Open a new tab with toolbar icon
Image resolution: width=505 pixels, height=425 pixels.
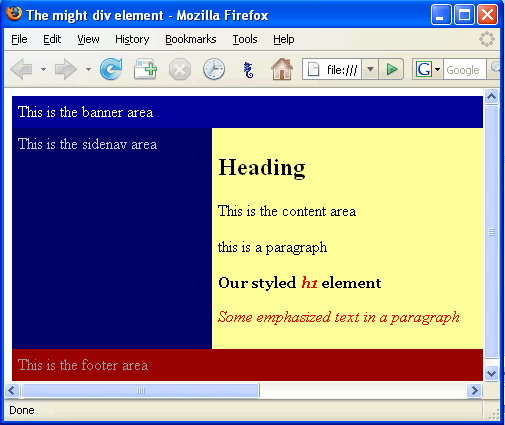point(146,69)
